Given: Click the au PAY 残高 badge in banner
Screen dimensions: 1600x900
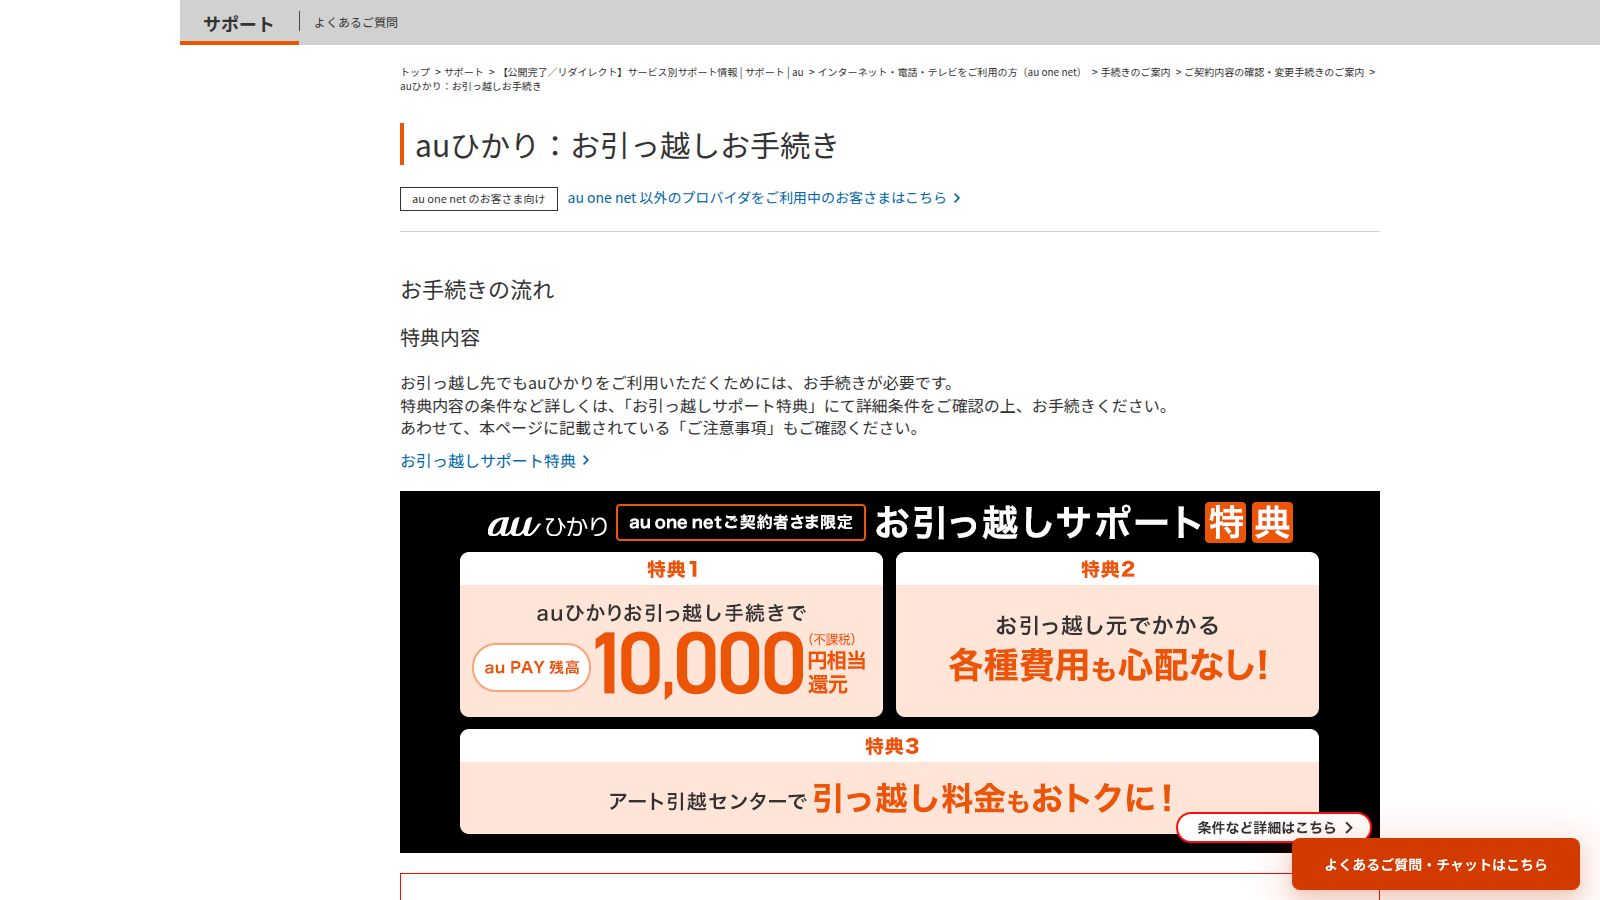Looking at the screenshot, I should 531,667.
